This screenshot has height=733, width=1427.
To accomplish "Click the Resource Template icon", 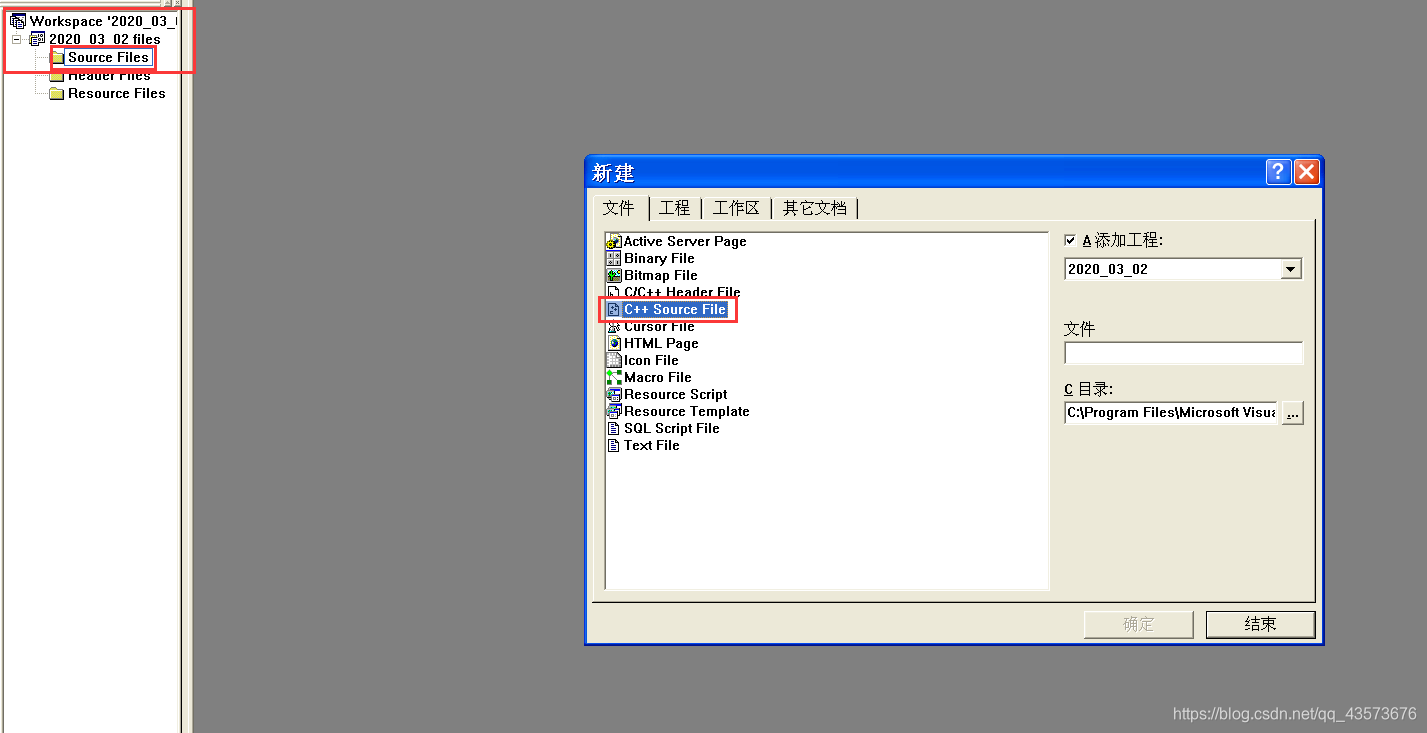I will [614, 411].
